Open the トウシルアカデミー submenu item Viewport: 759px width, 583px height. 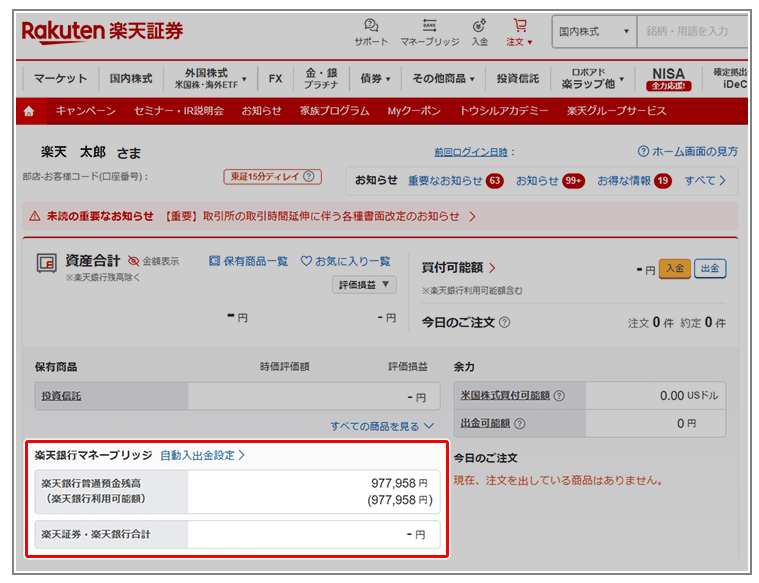click(x=503, y=111)
